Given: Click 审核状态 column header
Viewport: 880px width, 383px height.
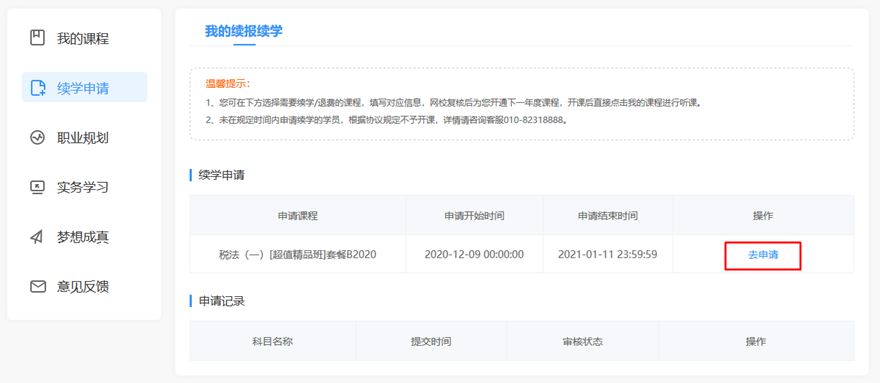Looking at the screenshot, I should coord(583,341).
